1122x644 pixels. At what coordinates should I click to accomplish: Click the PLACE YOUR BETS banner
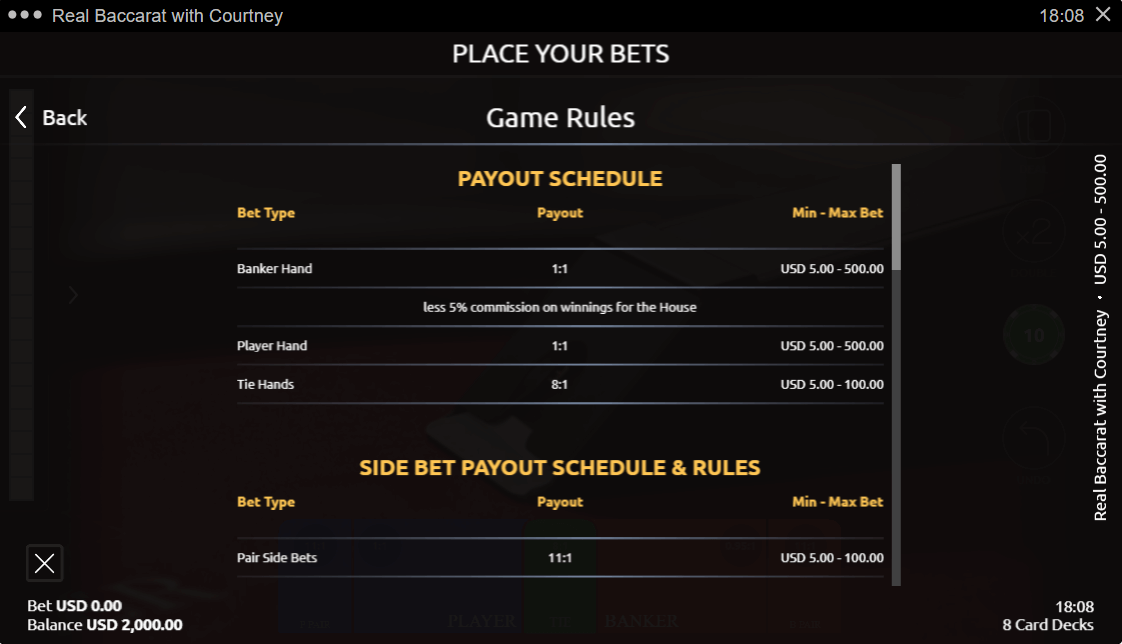click(x=560, y=54)
